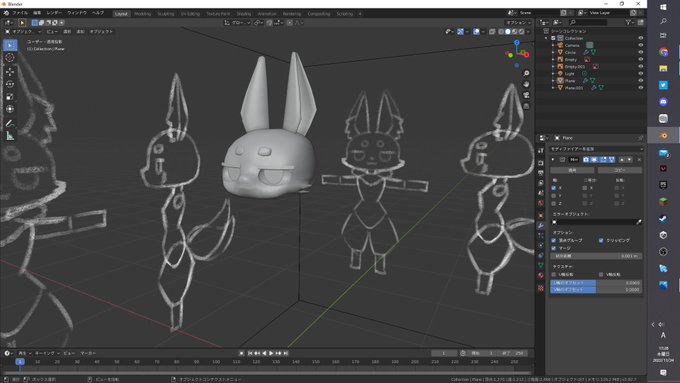This screenshot has width=680, height=383.
Task: Expand the Circle object in outliner
Action: pyautogui.click(x=553, y=52)
